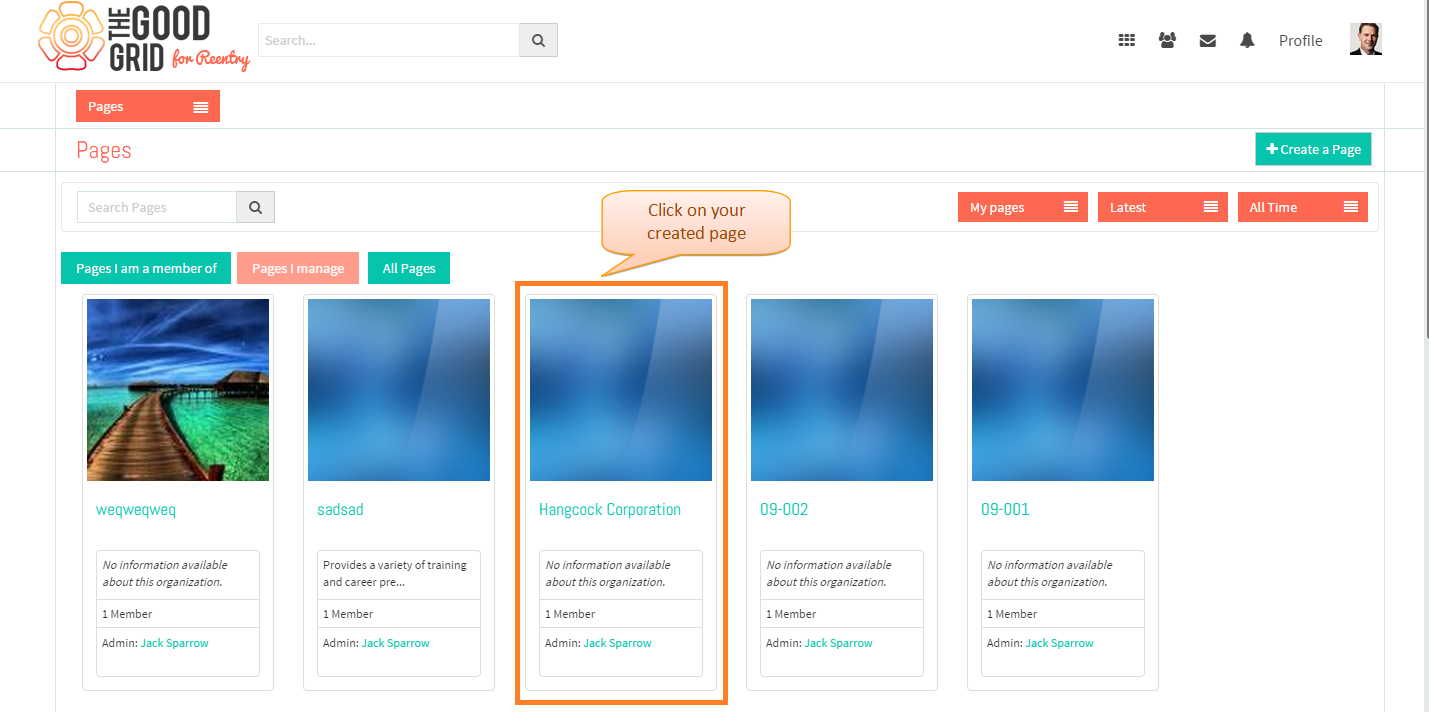Open Jack Sparrow admin link under sadsad

coord(396,643)
